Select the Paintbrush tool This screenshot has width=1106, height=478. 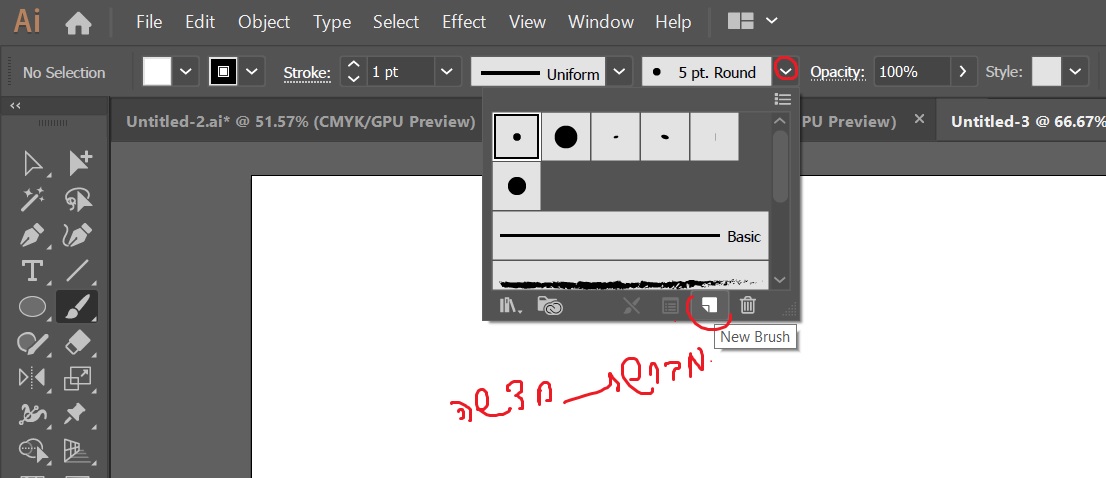coord(77,307)
